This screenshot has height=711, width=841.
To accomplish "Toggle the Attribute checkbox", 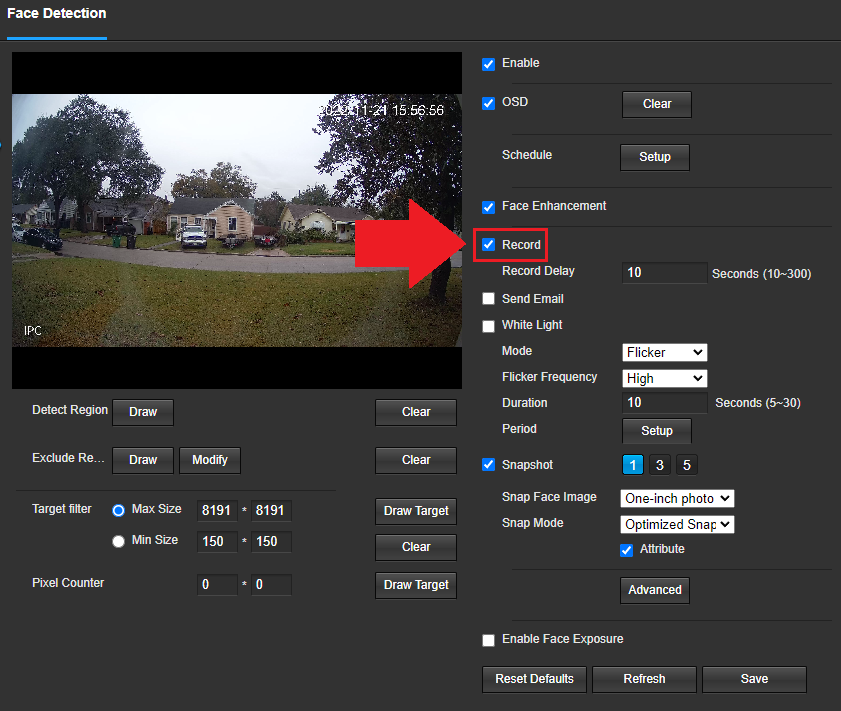I will pos(626,550).
